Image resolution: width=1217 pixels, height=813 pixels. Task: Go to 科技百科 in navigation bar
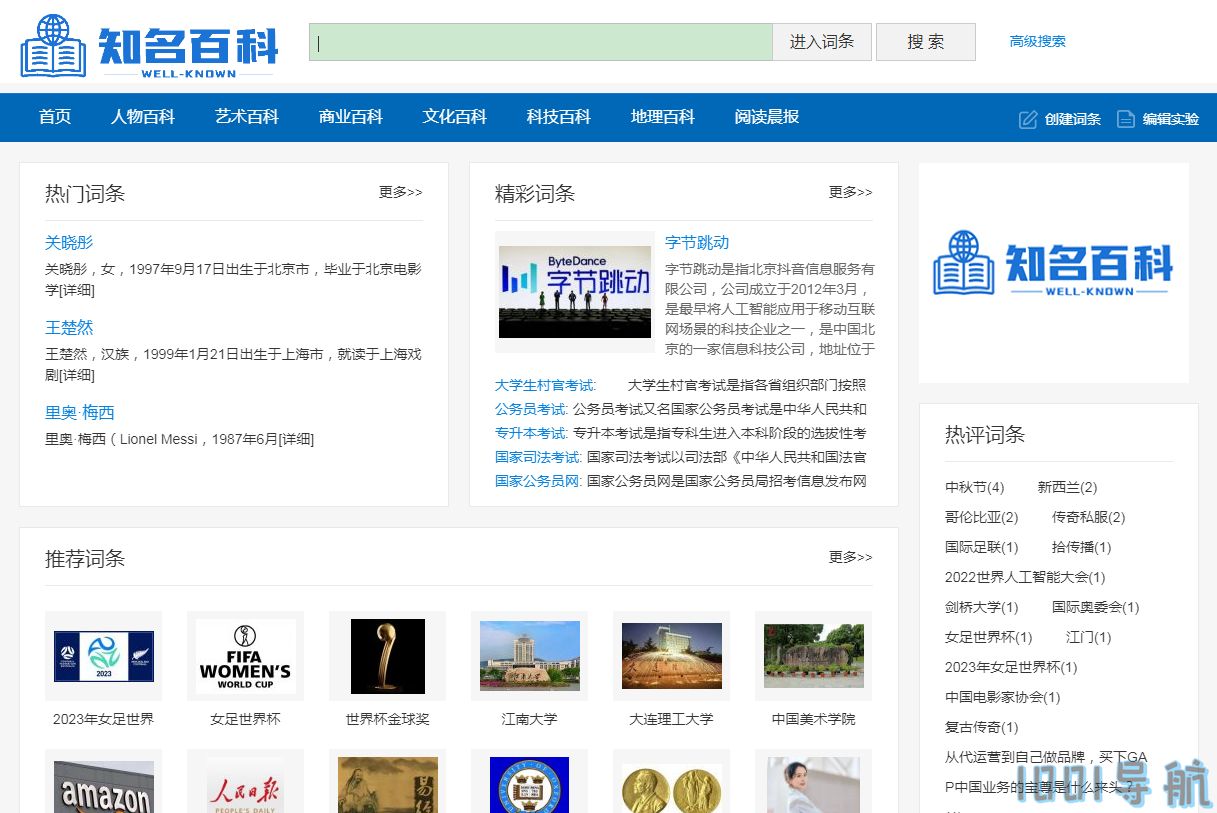(559, 117)
